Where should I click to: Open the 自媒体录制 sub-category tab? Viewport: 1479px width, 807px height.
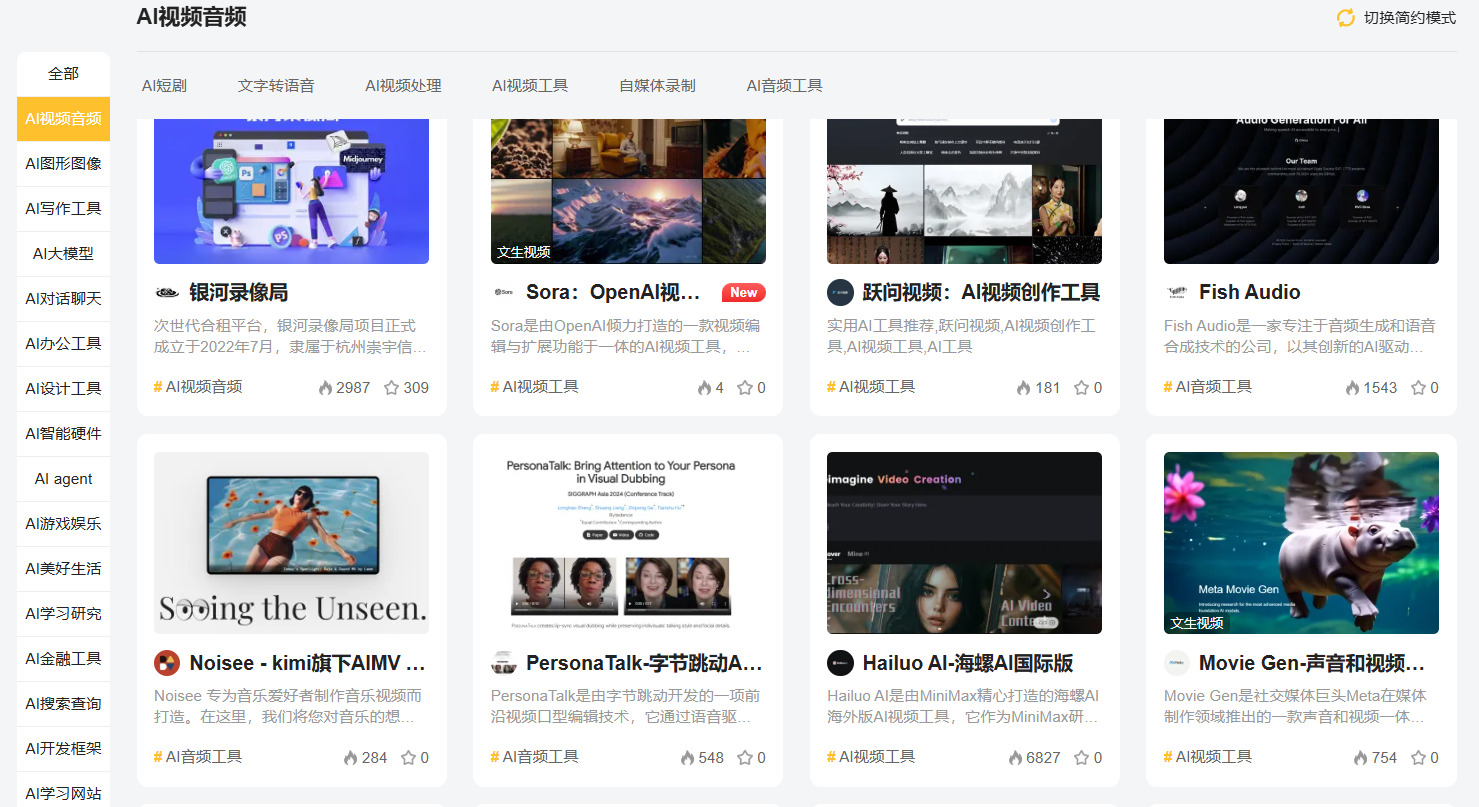[657, 86]
